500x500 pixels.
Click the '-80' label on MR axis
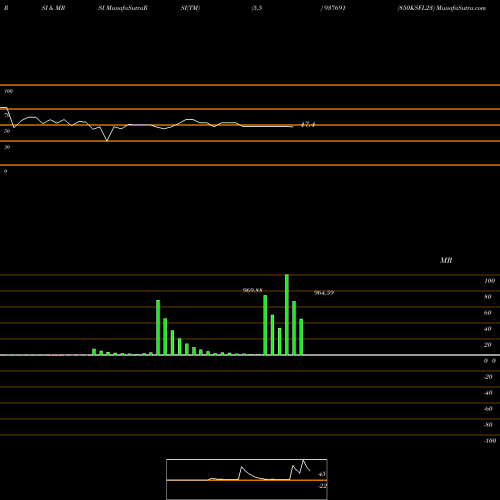pyautogui.click(x=488, y=425)
